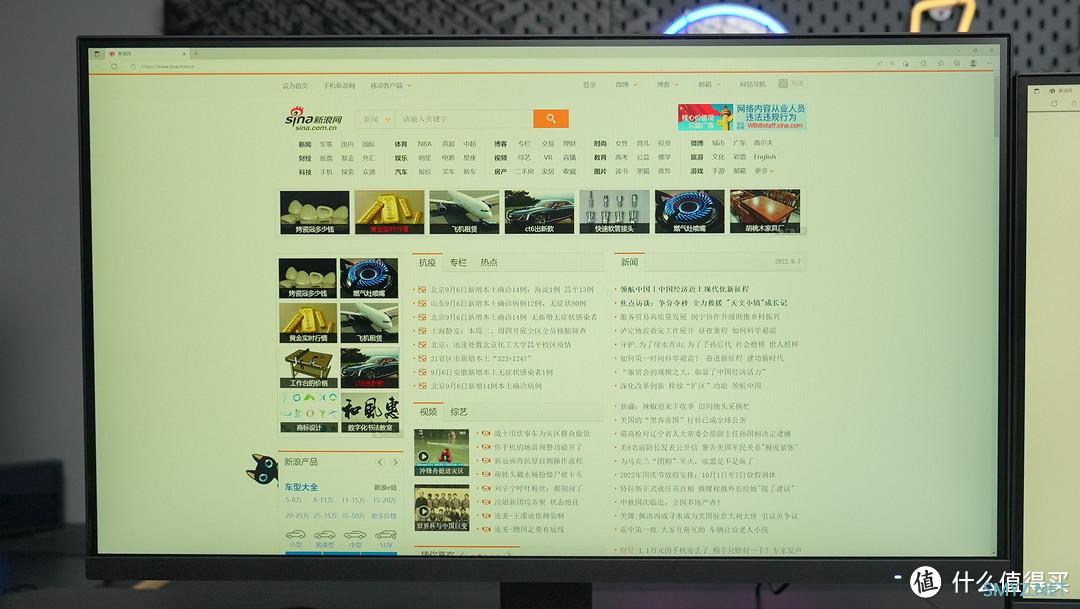Open the search category 新闻 dropdown

[375, 118]
